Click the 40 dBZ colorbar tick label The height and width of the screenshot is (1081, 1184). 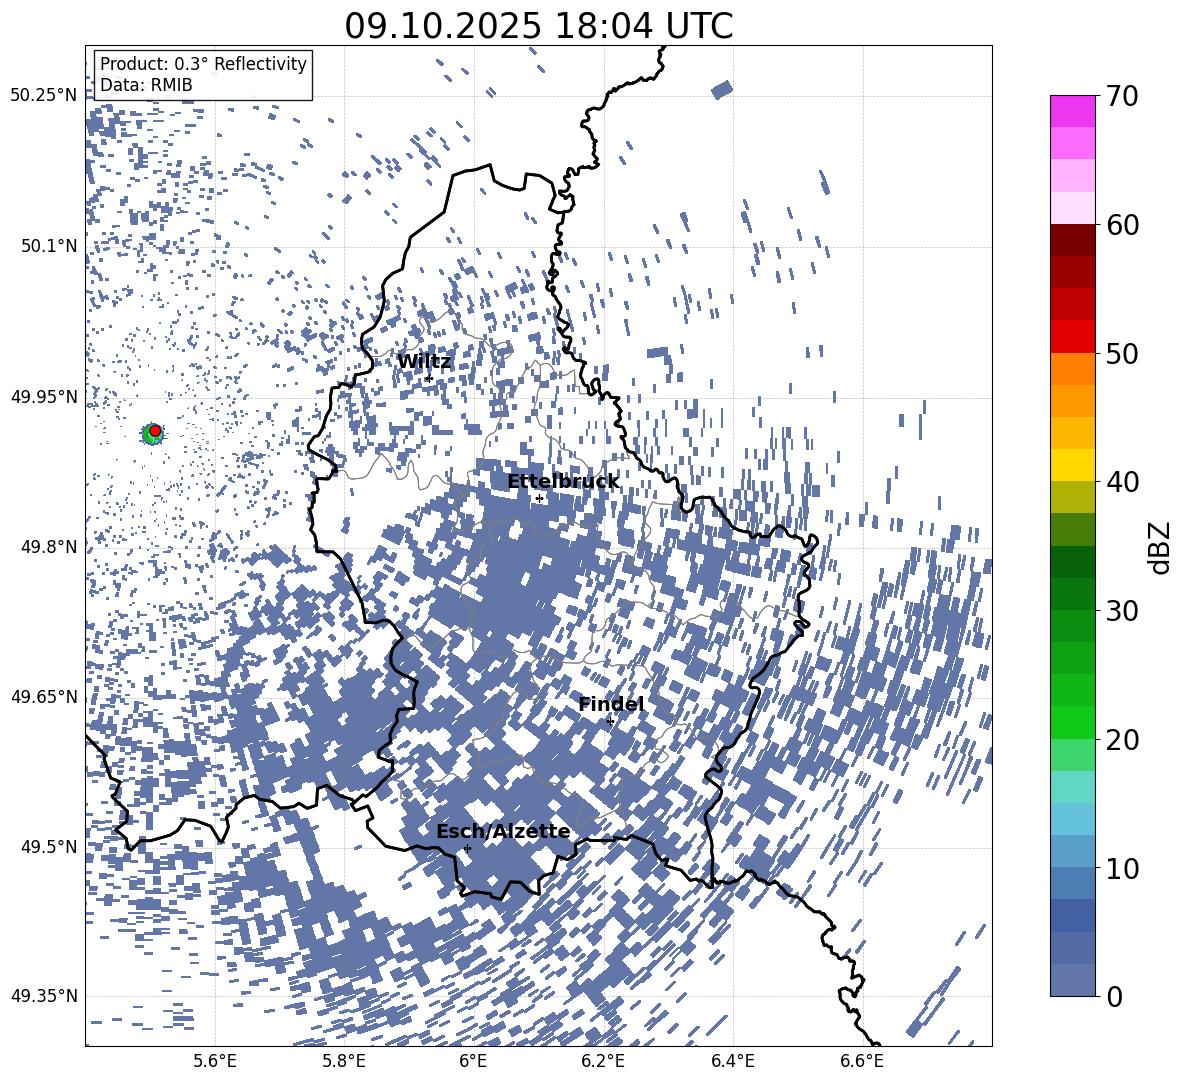coord(1122,482)
